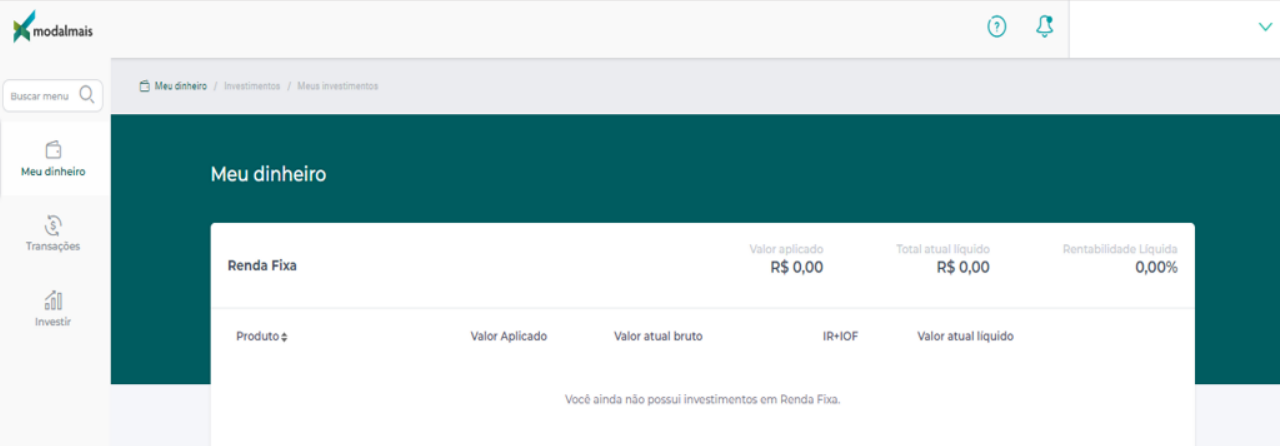
Task: Sort by Produto column arrows
Action: [284, 337]
